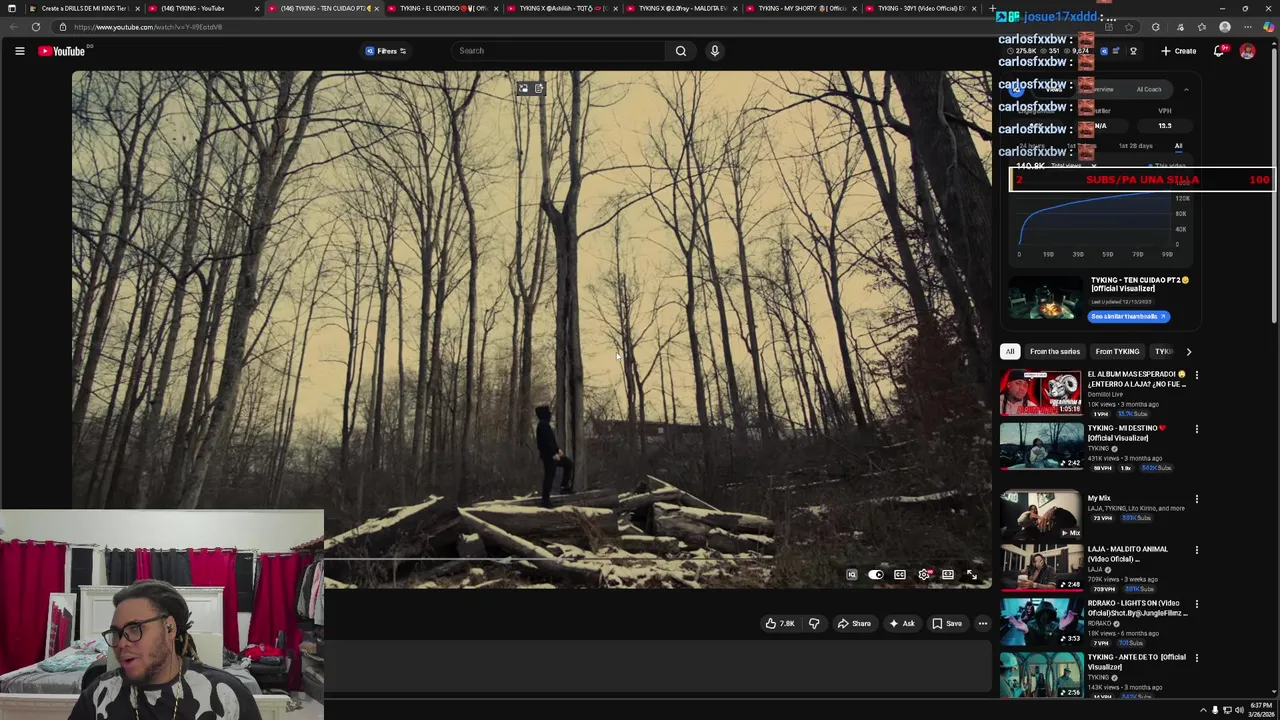
Task: Click the search magnifier button
Action: click(x=681, y=51)
